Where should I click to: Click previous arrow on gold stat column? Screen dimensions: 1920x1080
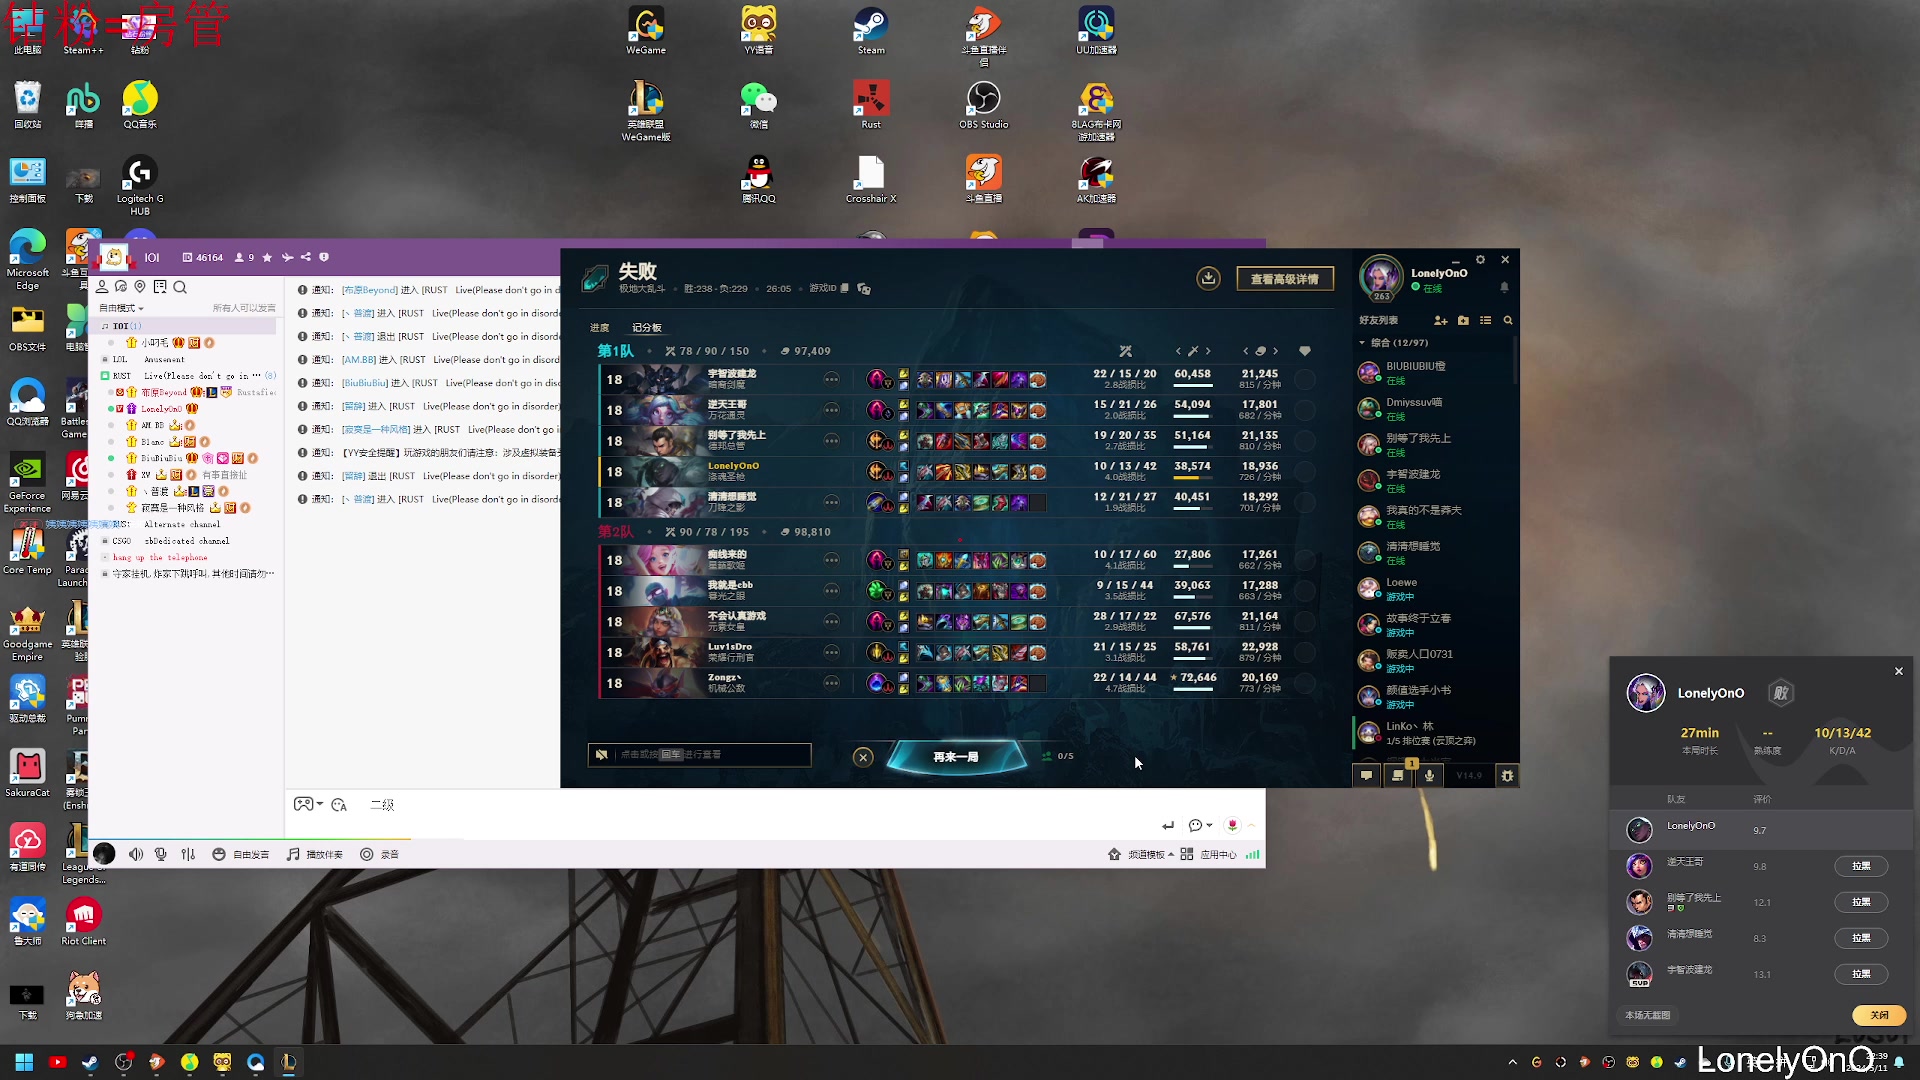pyautogui.click(x=1246, y=351)
